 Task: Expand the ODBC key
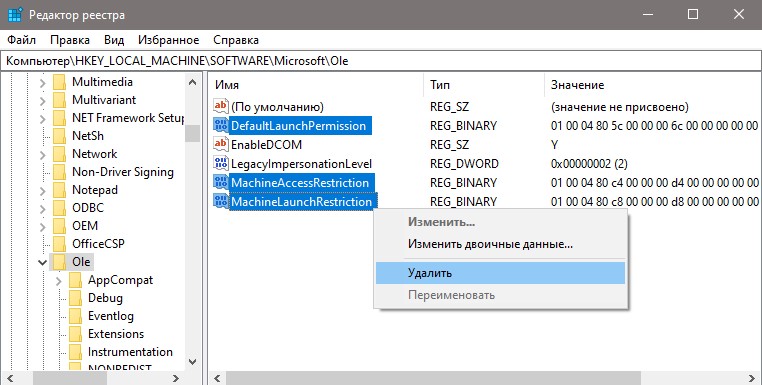tap(43, 209)
